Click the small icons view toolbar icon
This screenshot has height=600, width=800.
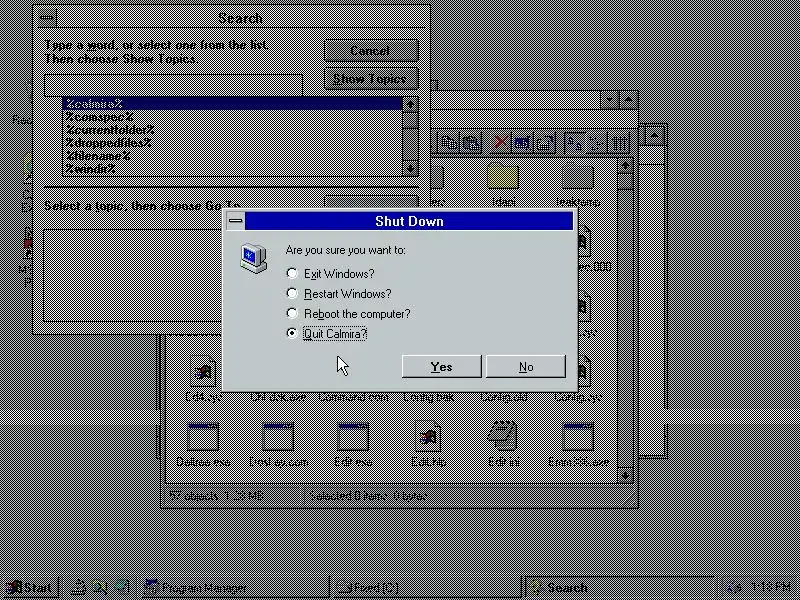[596, 143]
